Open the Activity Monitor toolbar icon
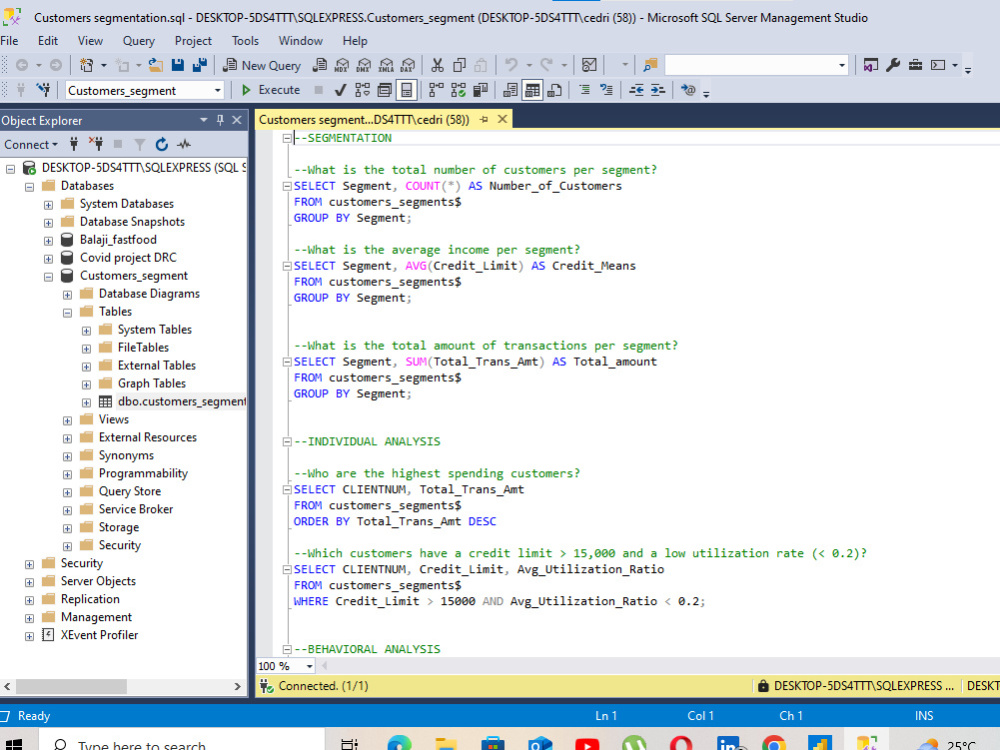Screen dimensions: 1000x750 pyautogui.click(x=589, y=65)
